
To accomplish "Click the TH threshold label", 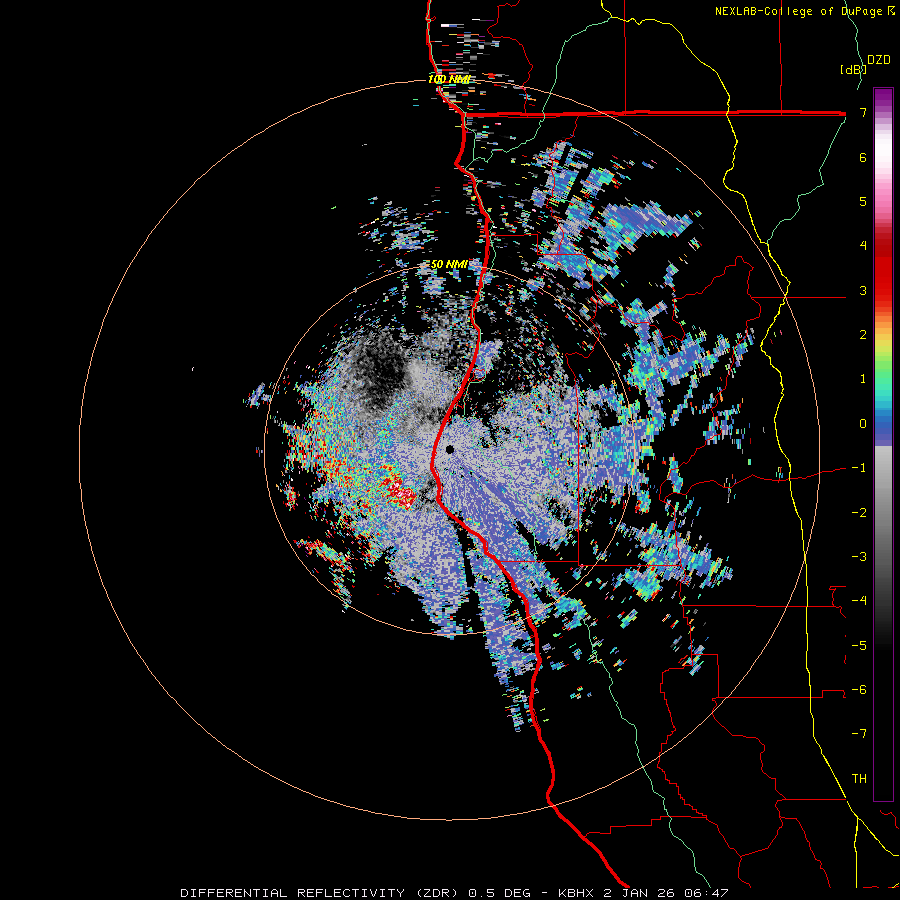I will tap(859, 778).
